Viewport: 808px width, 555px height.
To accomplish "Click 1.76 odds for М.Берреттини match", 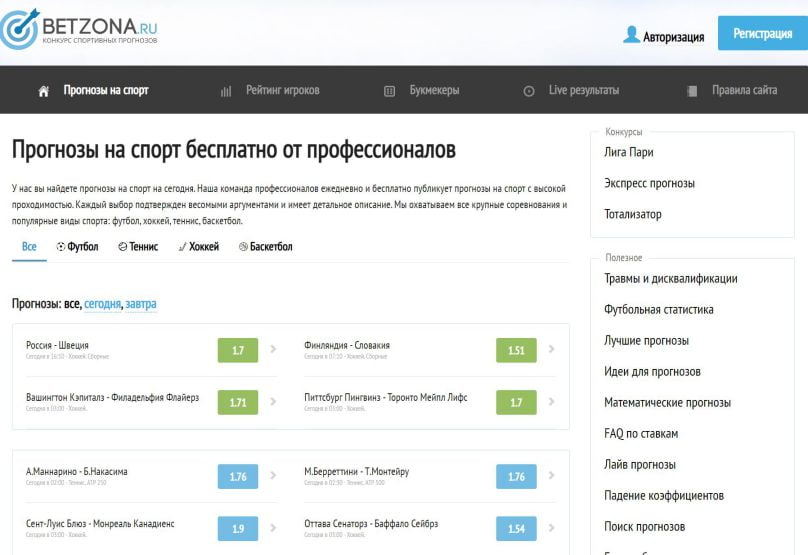I will (x=516, y=477).
